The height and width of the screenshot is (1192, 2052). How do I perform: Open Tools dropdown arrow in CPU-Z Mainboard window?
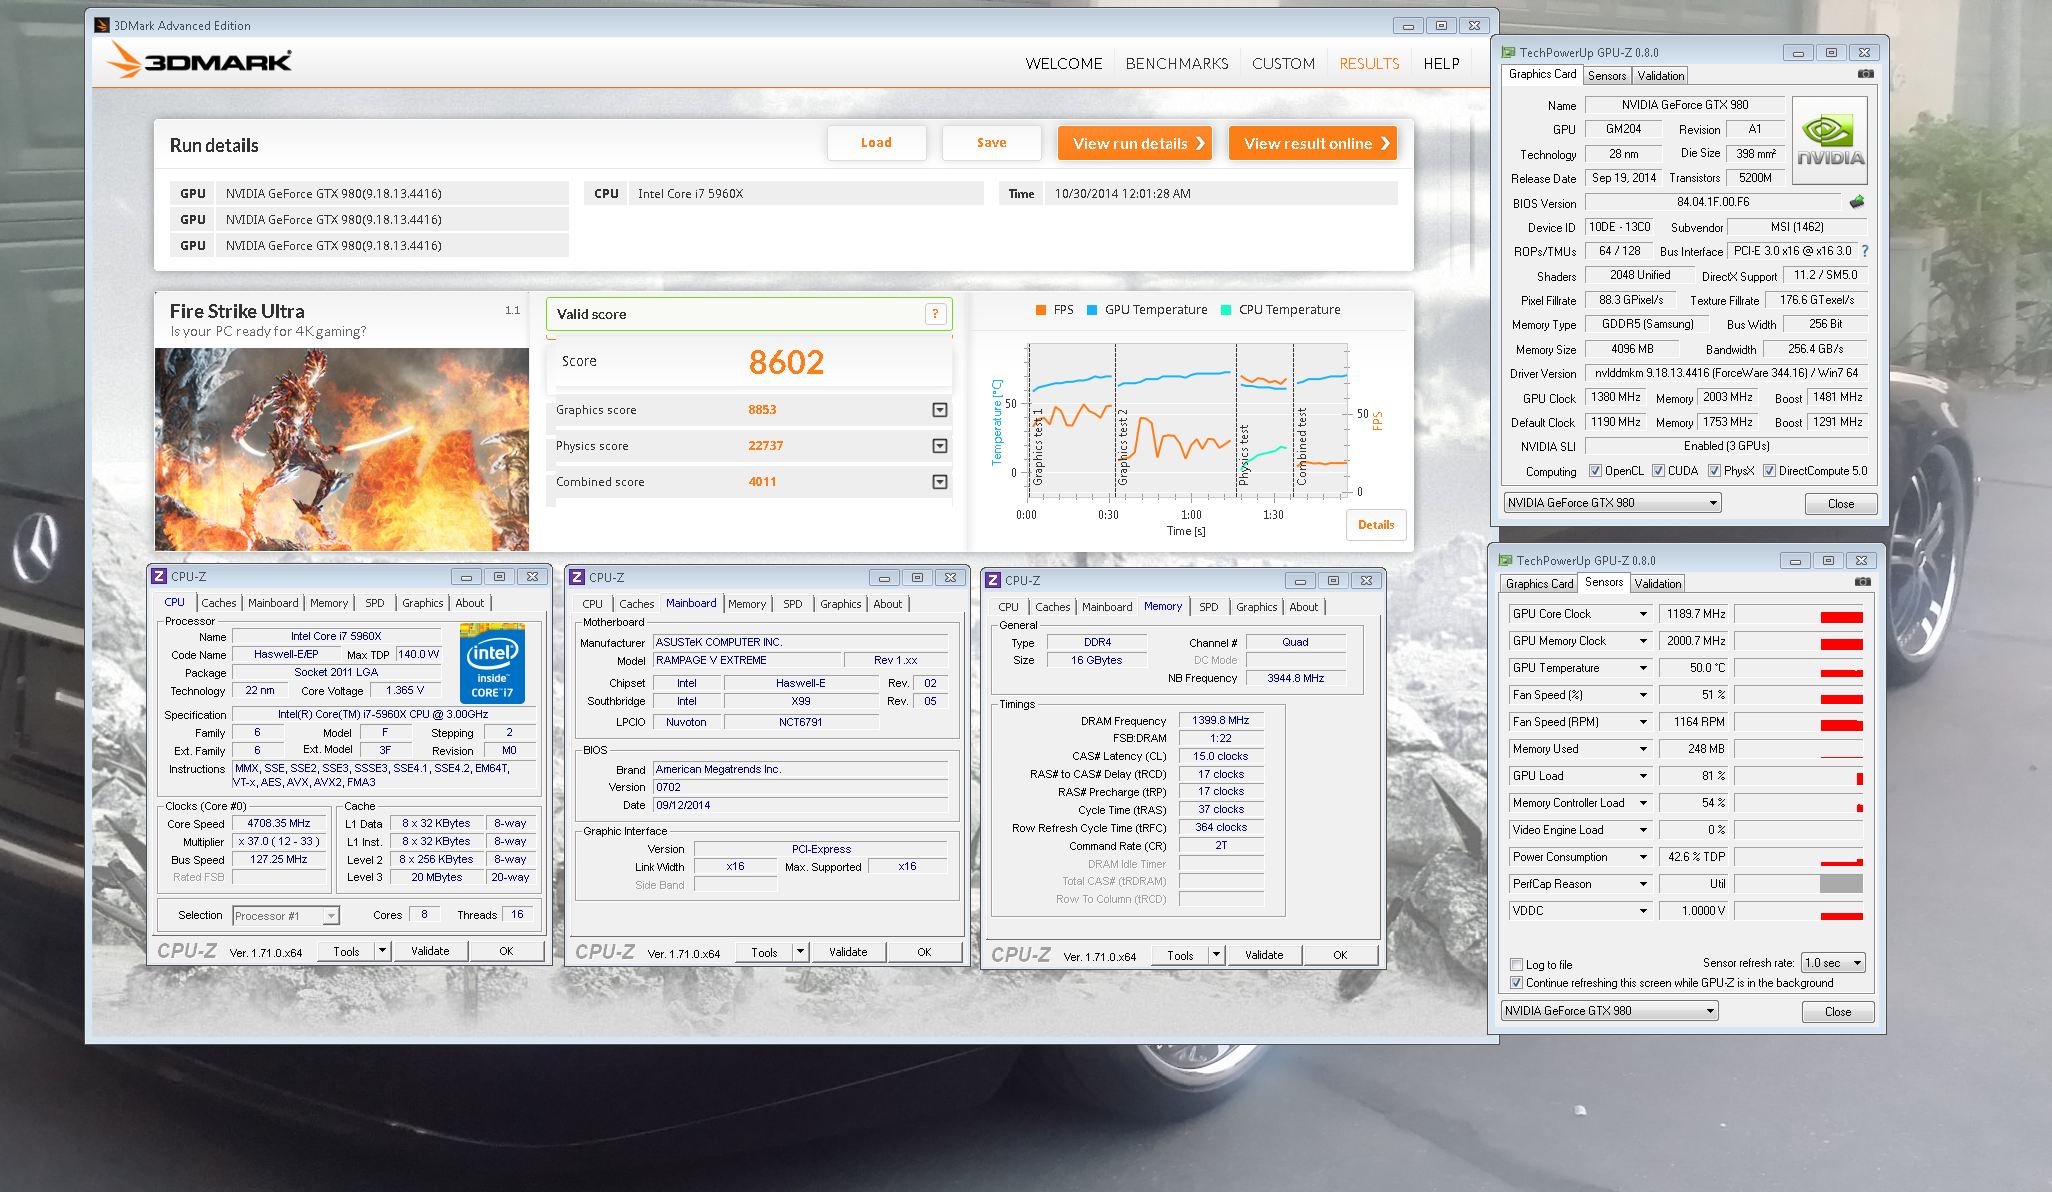(800, 952)
